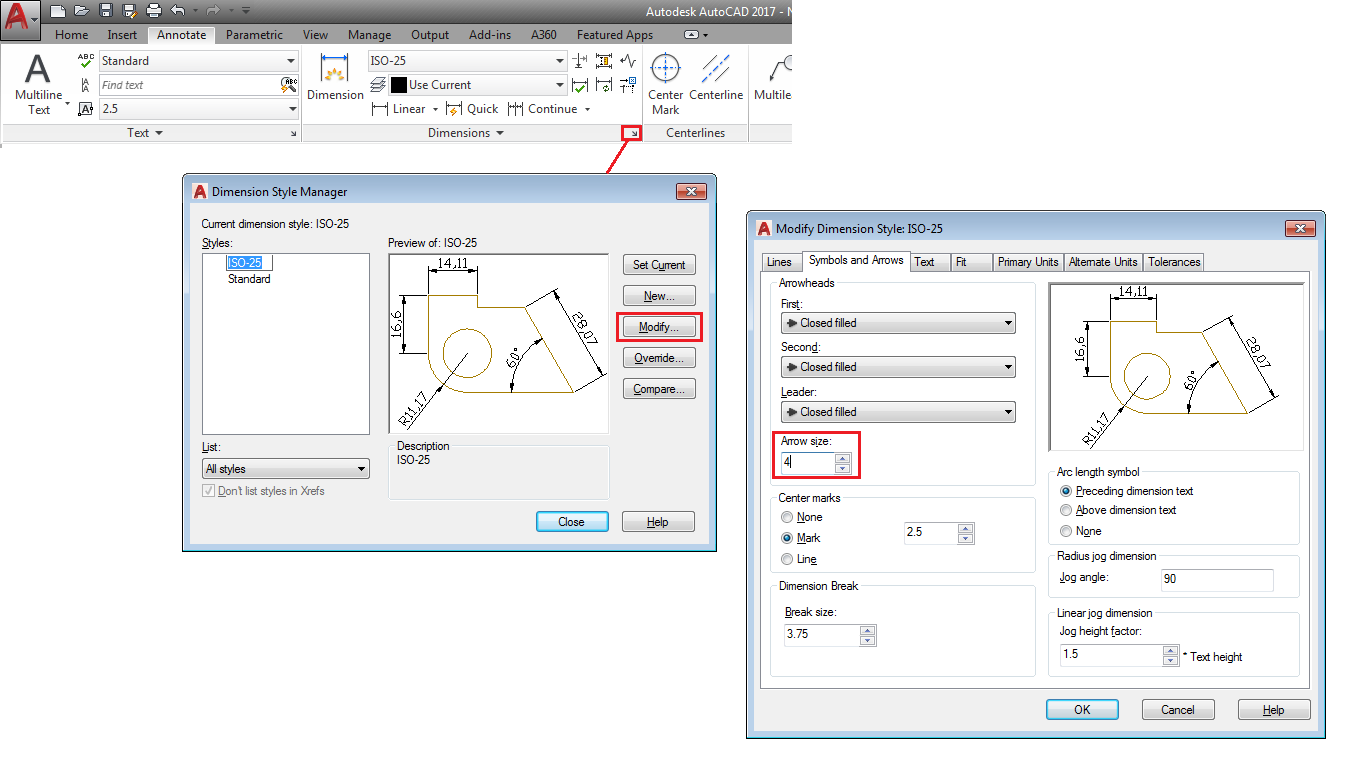Select the Center Mark tool
This screenshot has width=1356, height=764.
[665, 83]
